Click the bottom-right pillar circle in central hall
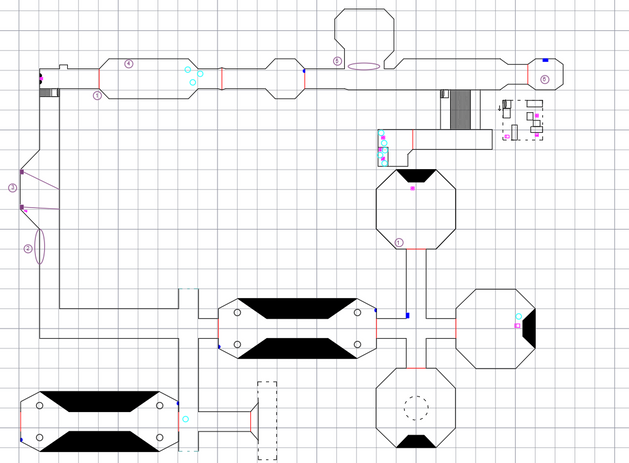This screenshot has width=629, height=463. (357, 344)
